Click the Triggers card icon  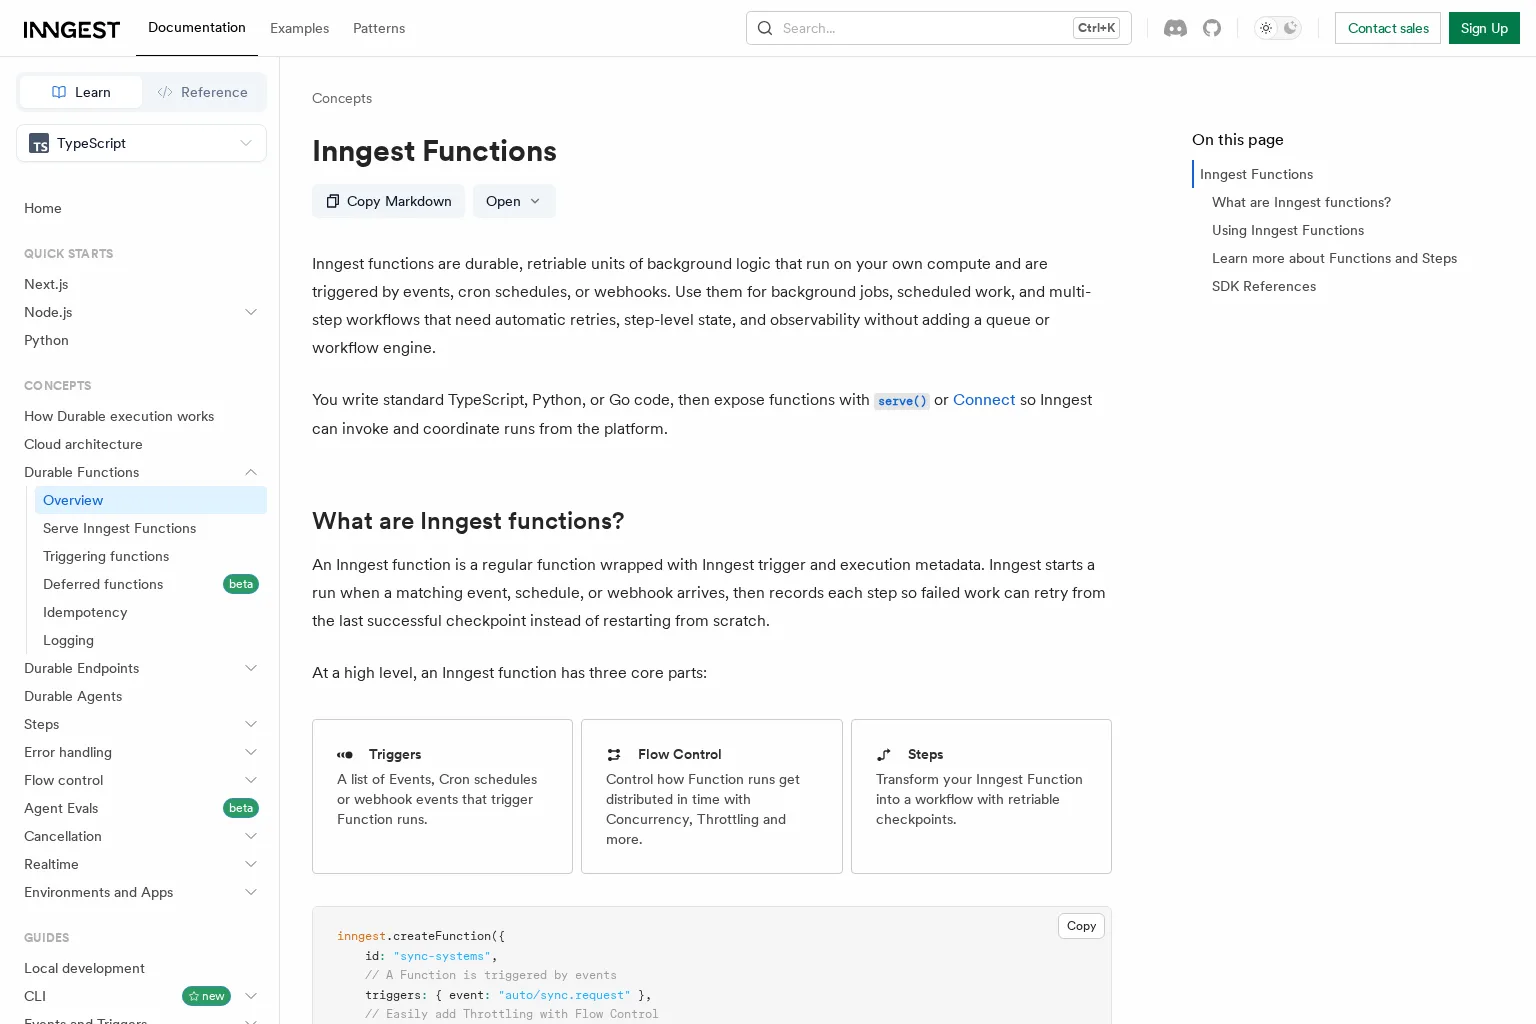tap(345, 754)
